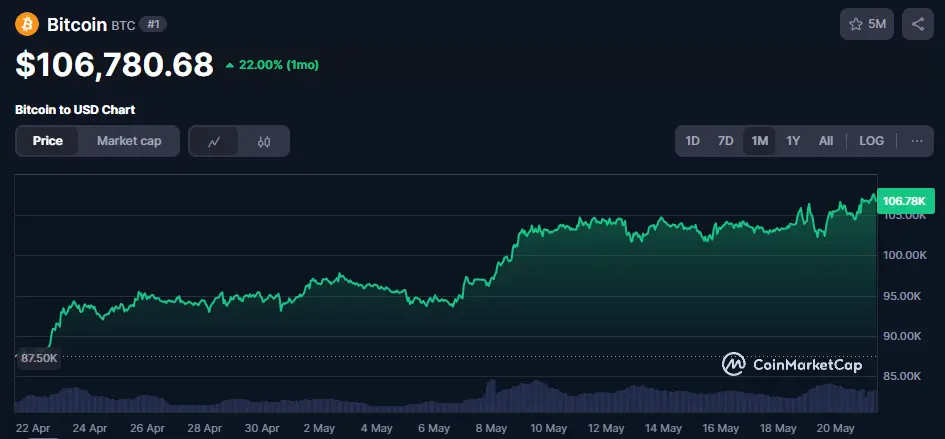Click the #1 rank badge
945x439 pixels.
pos(153,25)
